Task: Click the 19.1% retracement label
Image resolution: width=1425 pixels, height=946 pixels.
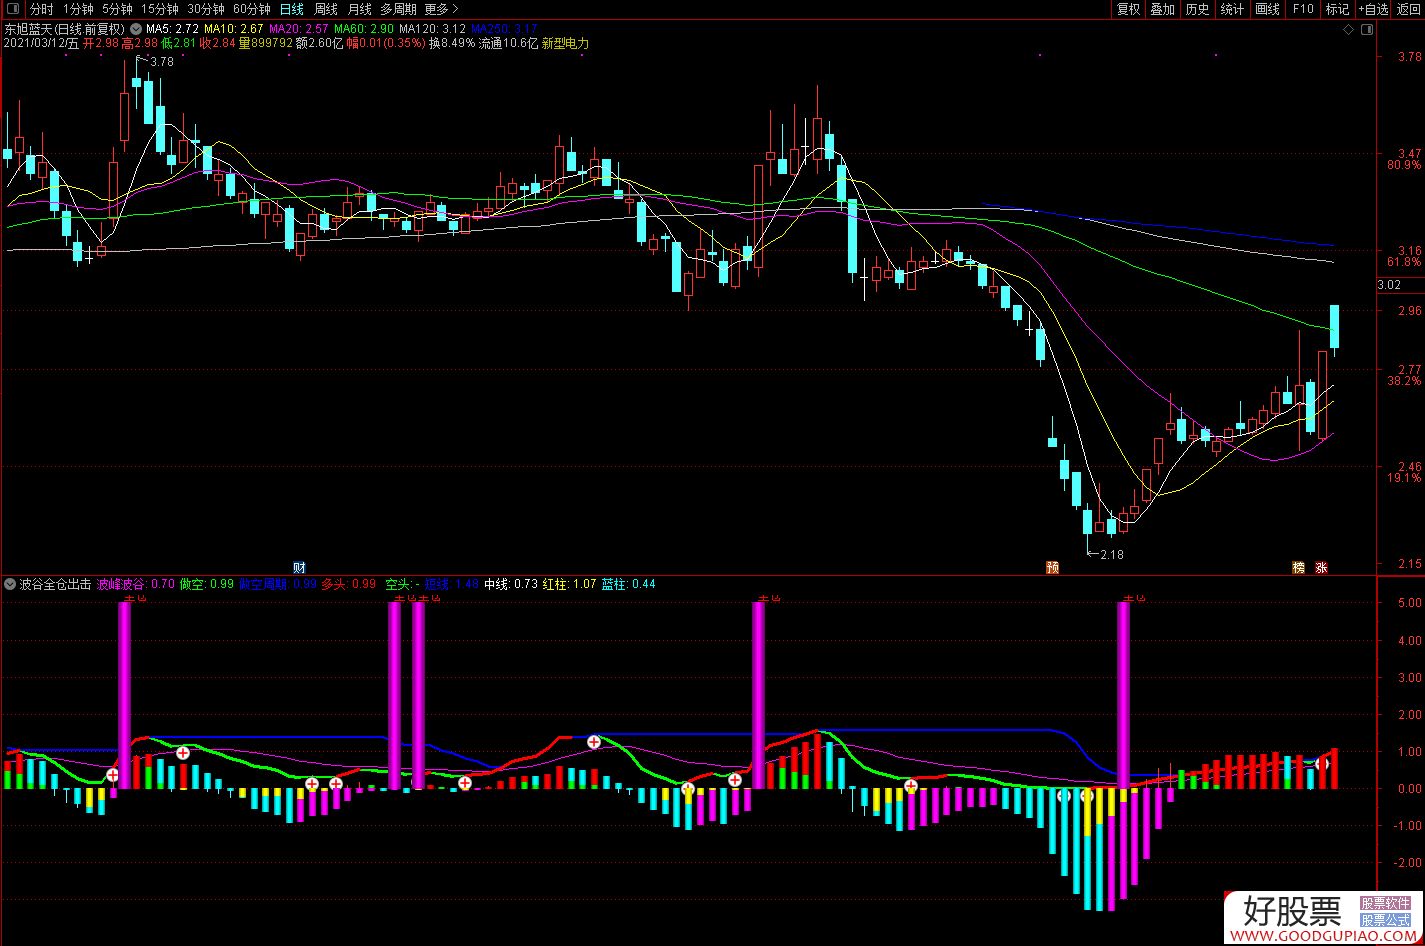Action: pyautogui.click(x=1404, y=478)
